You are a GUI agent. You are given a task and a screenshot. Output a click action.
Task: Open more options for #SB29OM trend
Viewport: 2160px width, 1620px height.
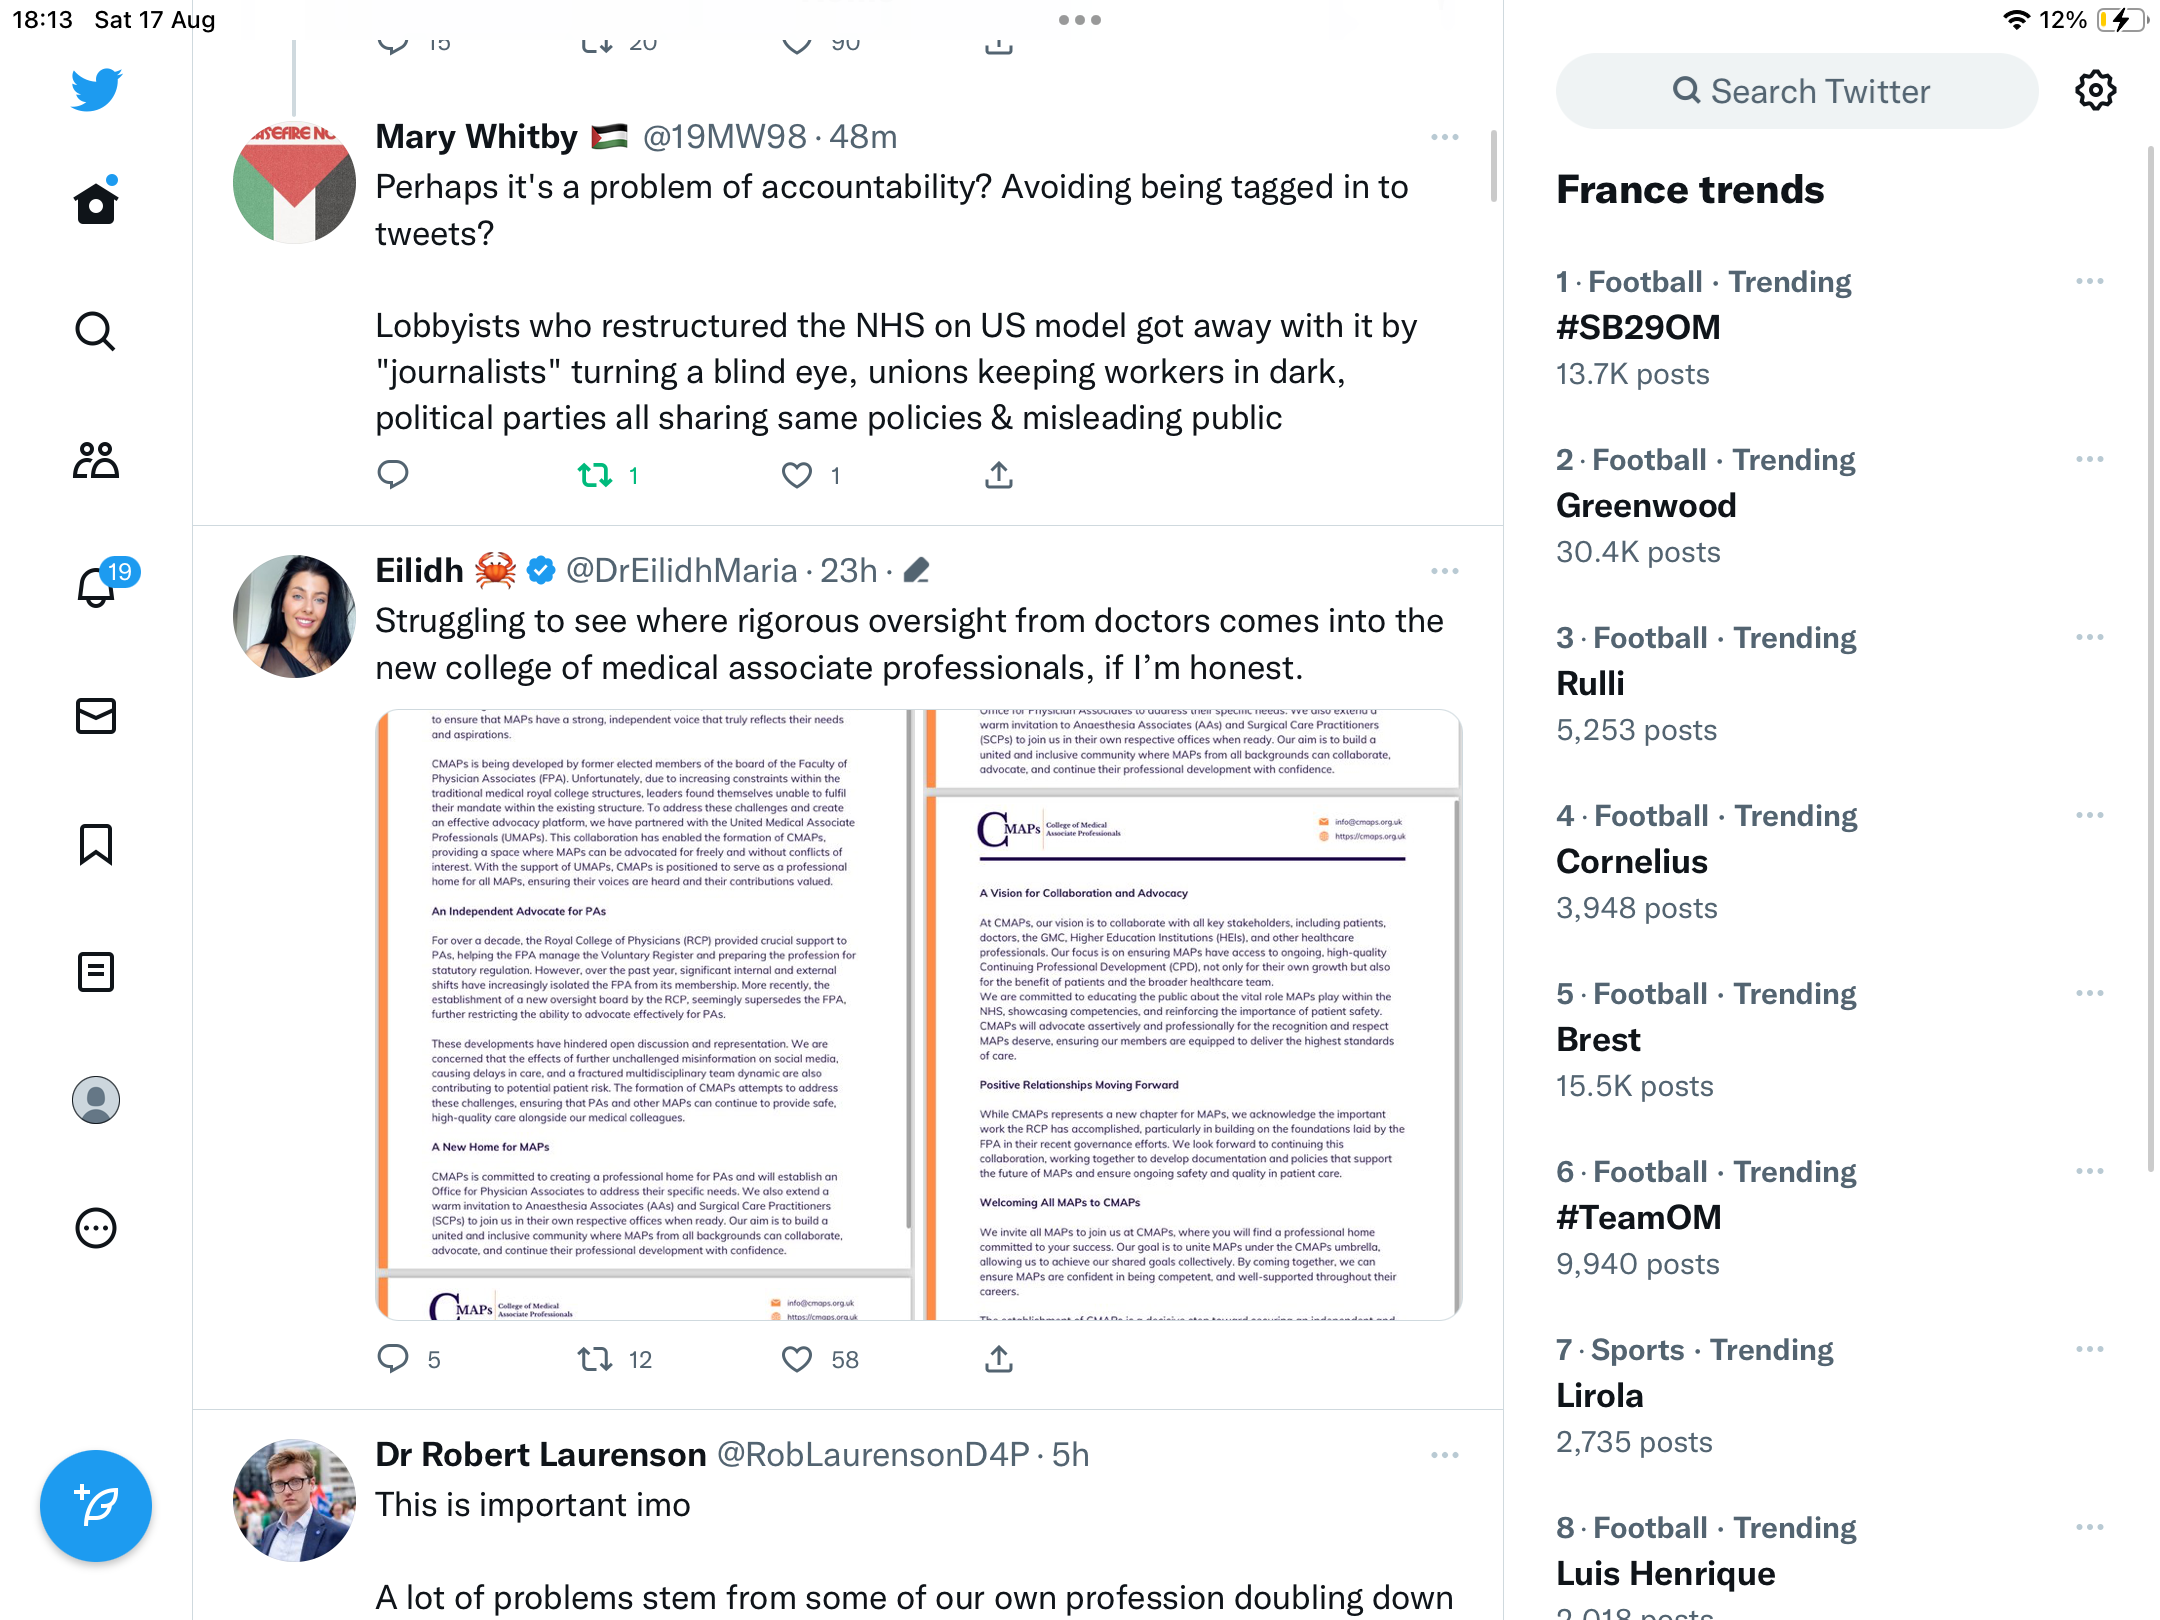click(2089, 281)
